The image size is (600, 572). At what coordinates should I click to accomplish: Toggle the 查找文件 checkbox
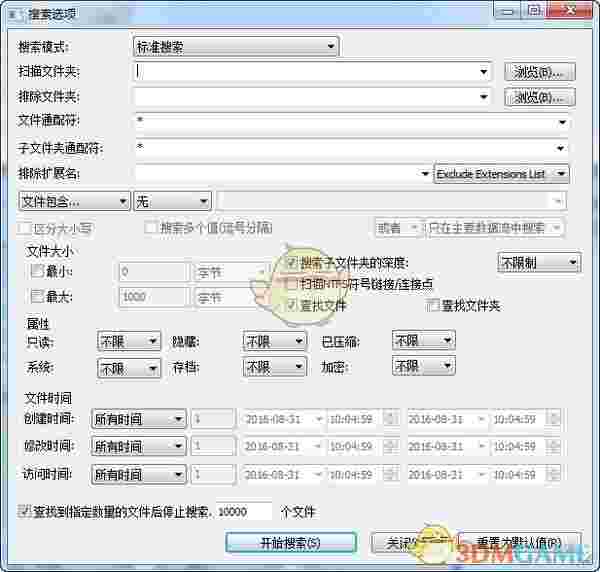click(x=293, y=305)
